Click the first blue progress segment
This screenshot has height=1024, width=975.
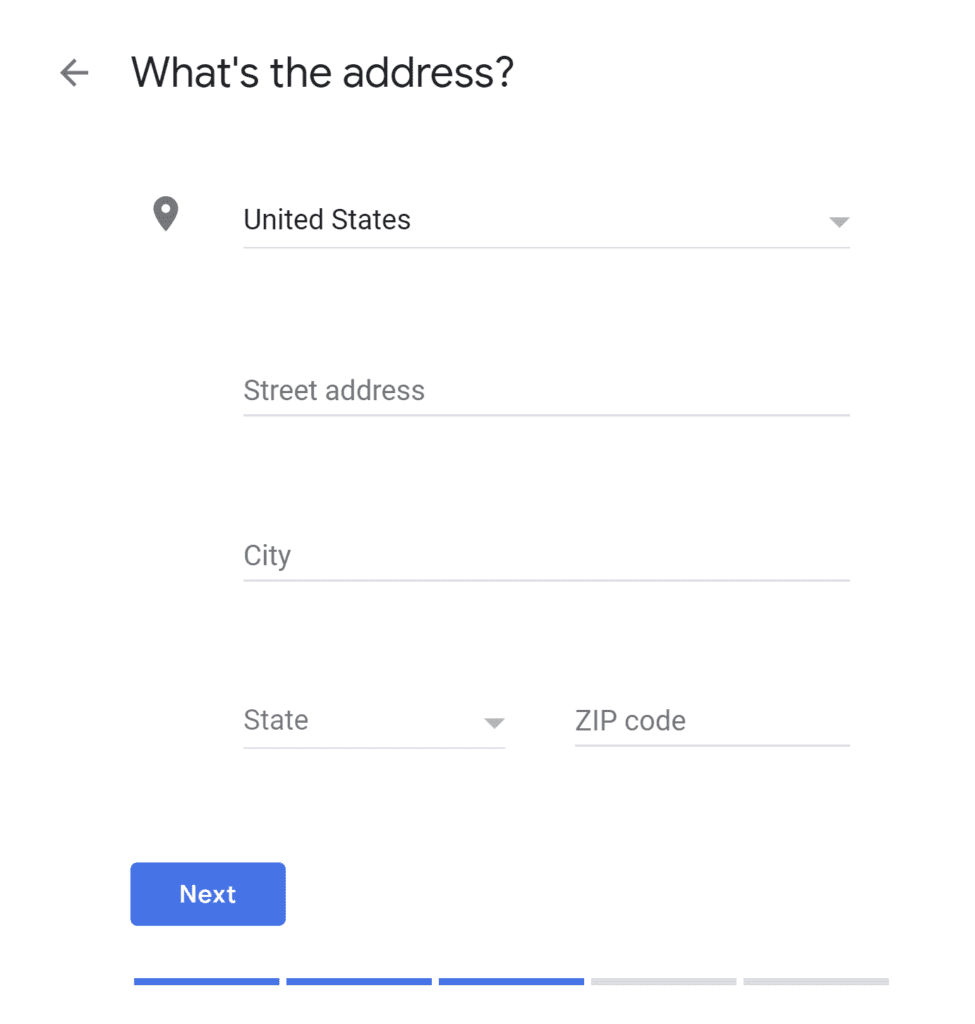pos(206,982)
